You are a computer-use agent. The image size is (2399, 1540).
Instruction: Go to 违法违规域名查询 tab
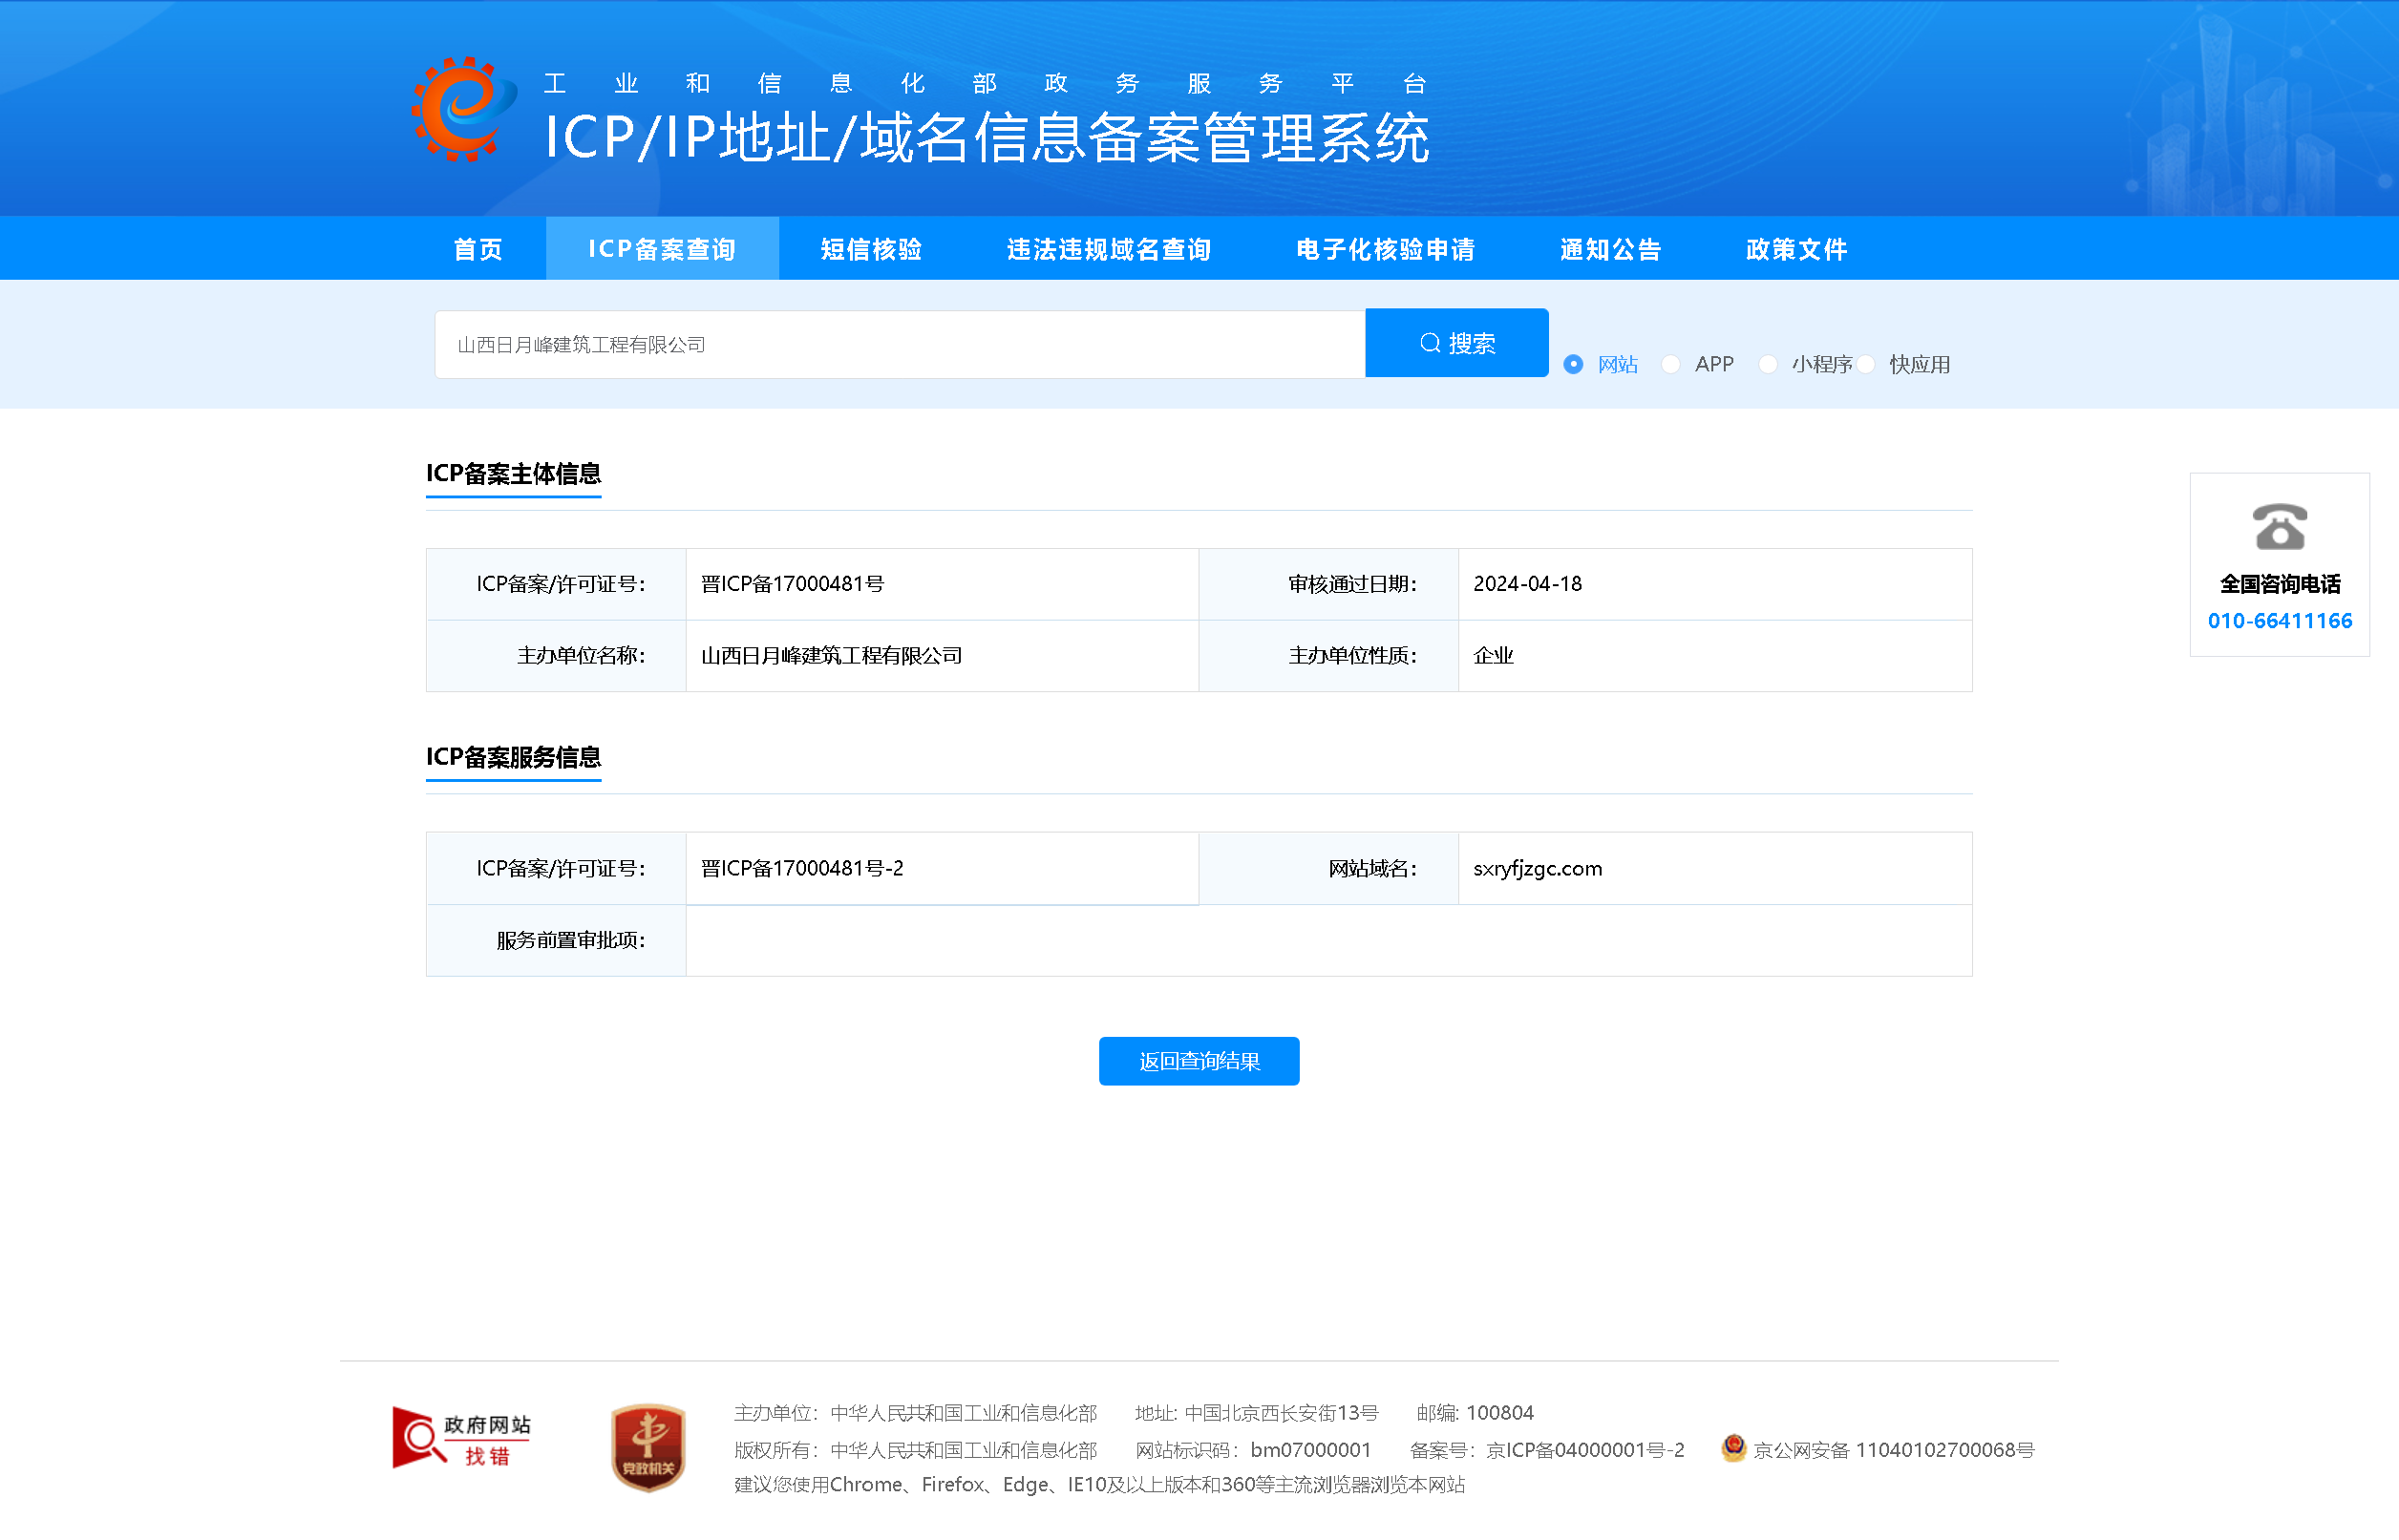point(1108,249)
